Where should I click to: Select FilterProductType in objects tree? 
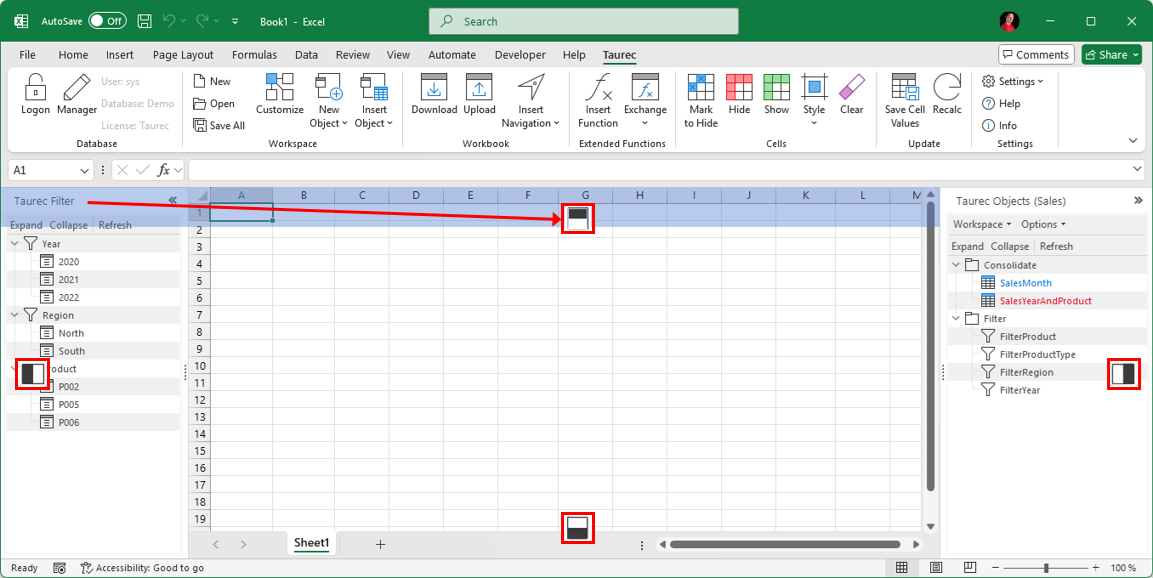pos(1037,354)
